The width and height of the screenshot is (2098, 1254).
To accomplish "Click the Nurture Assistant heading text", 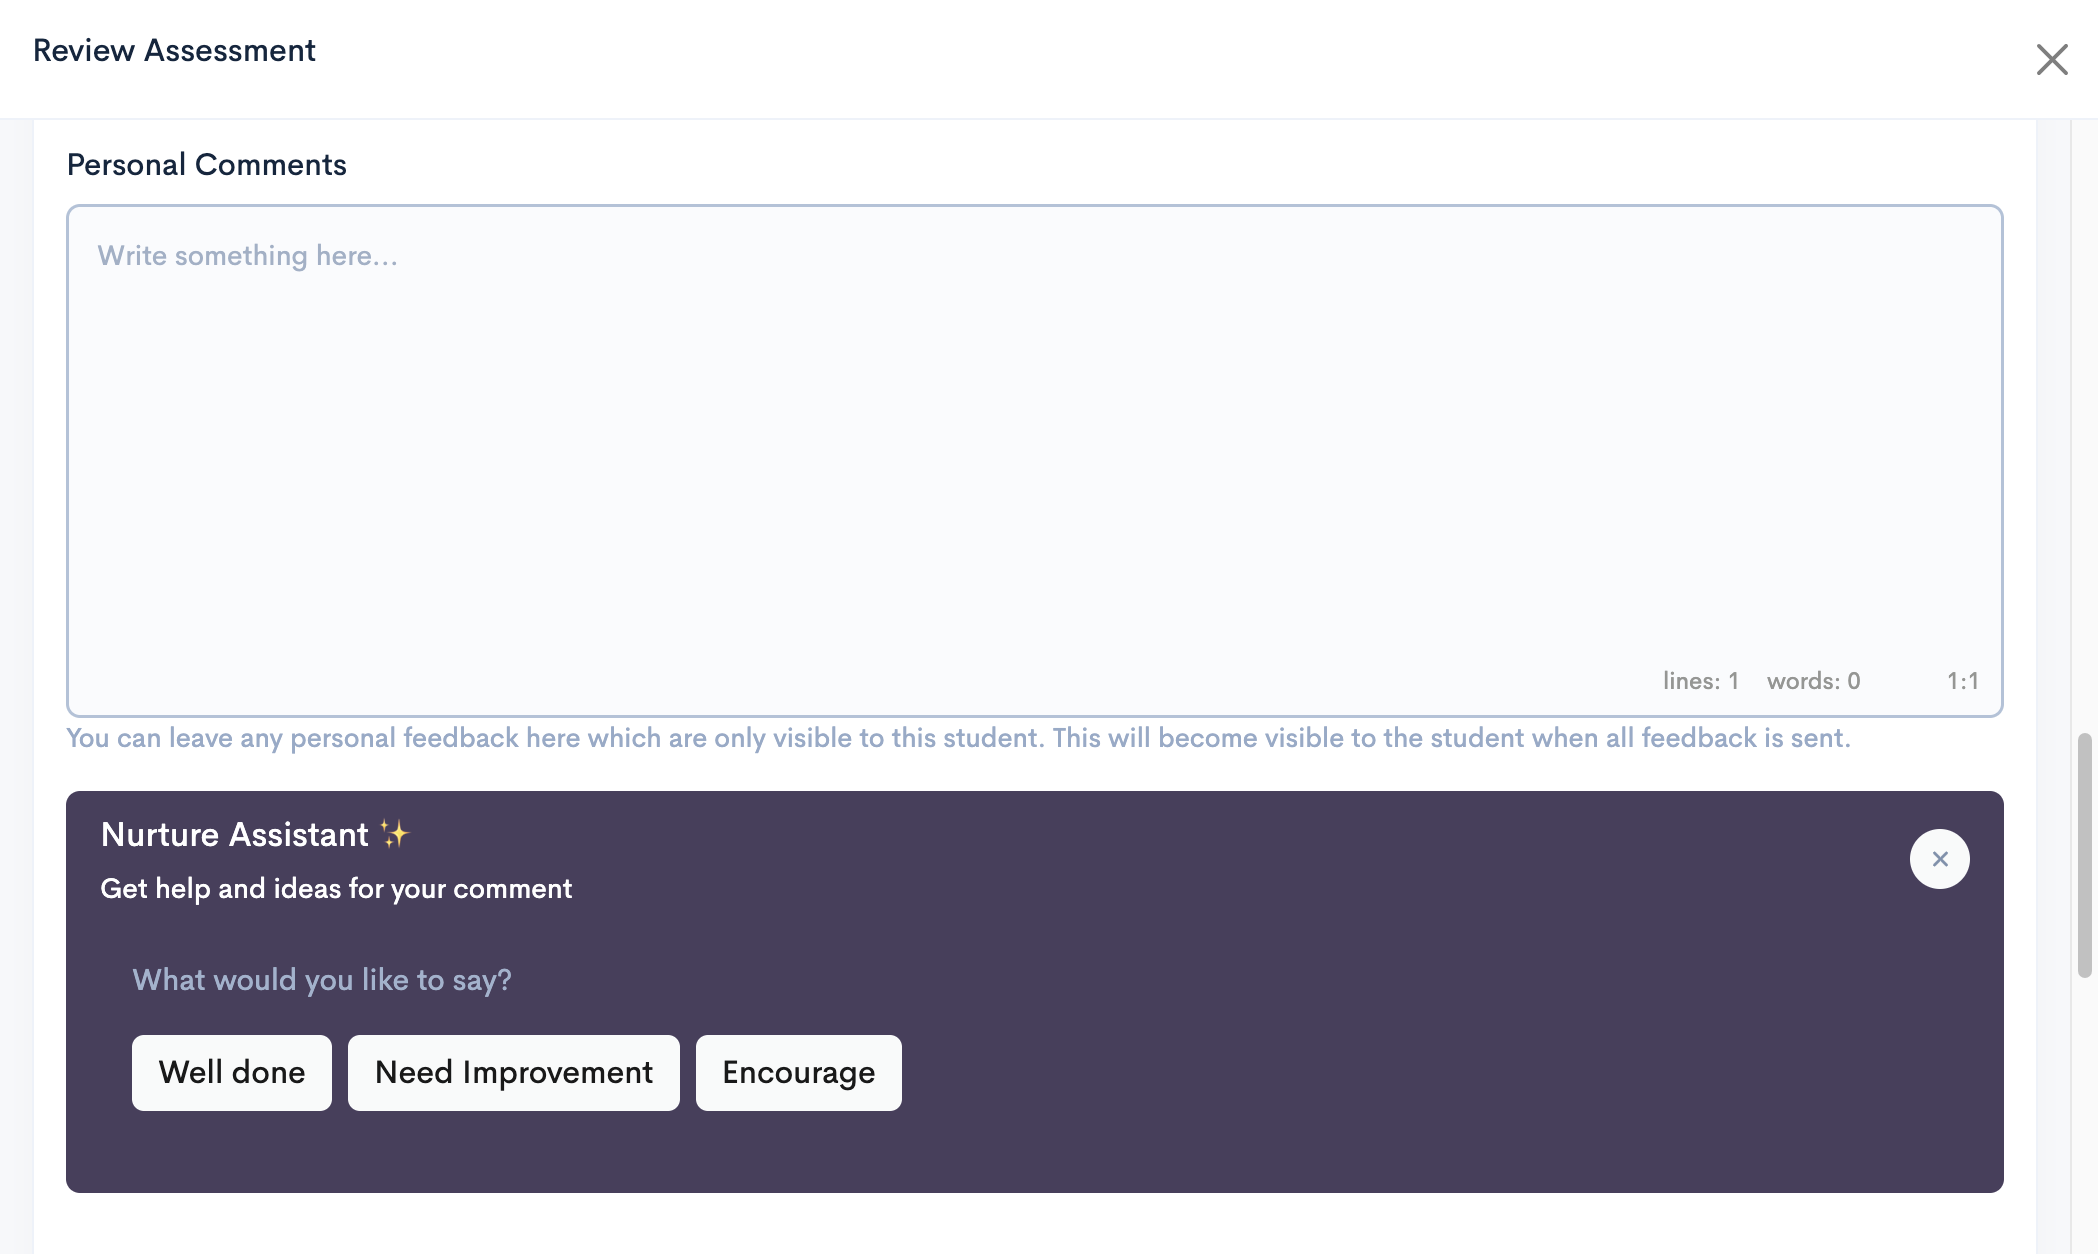I will coord(235,834).
